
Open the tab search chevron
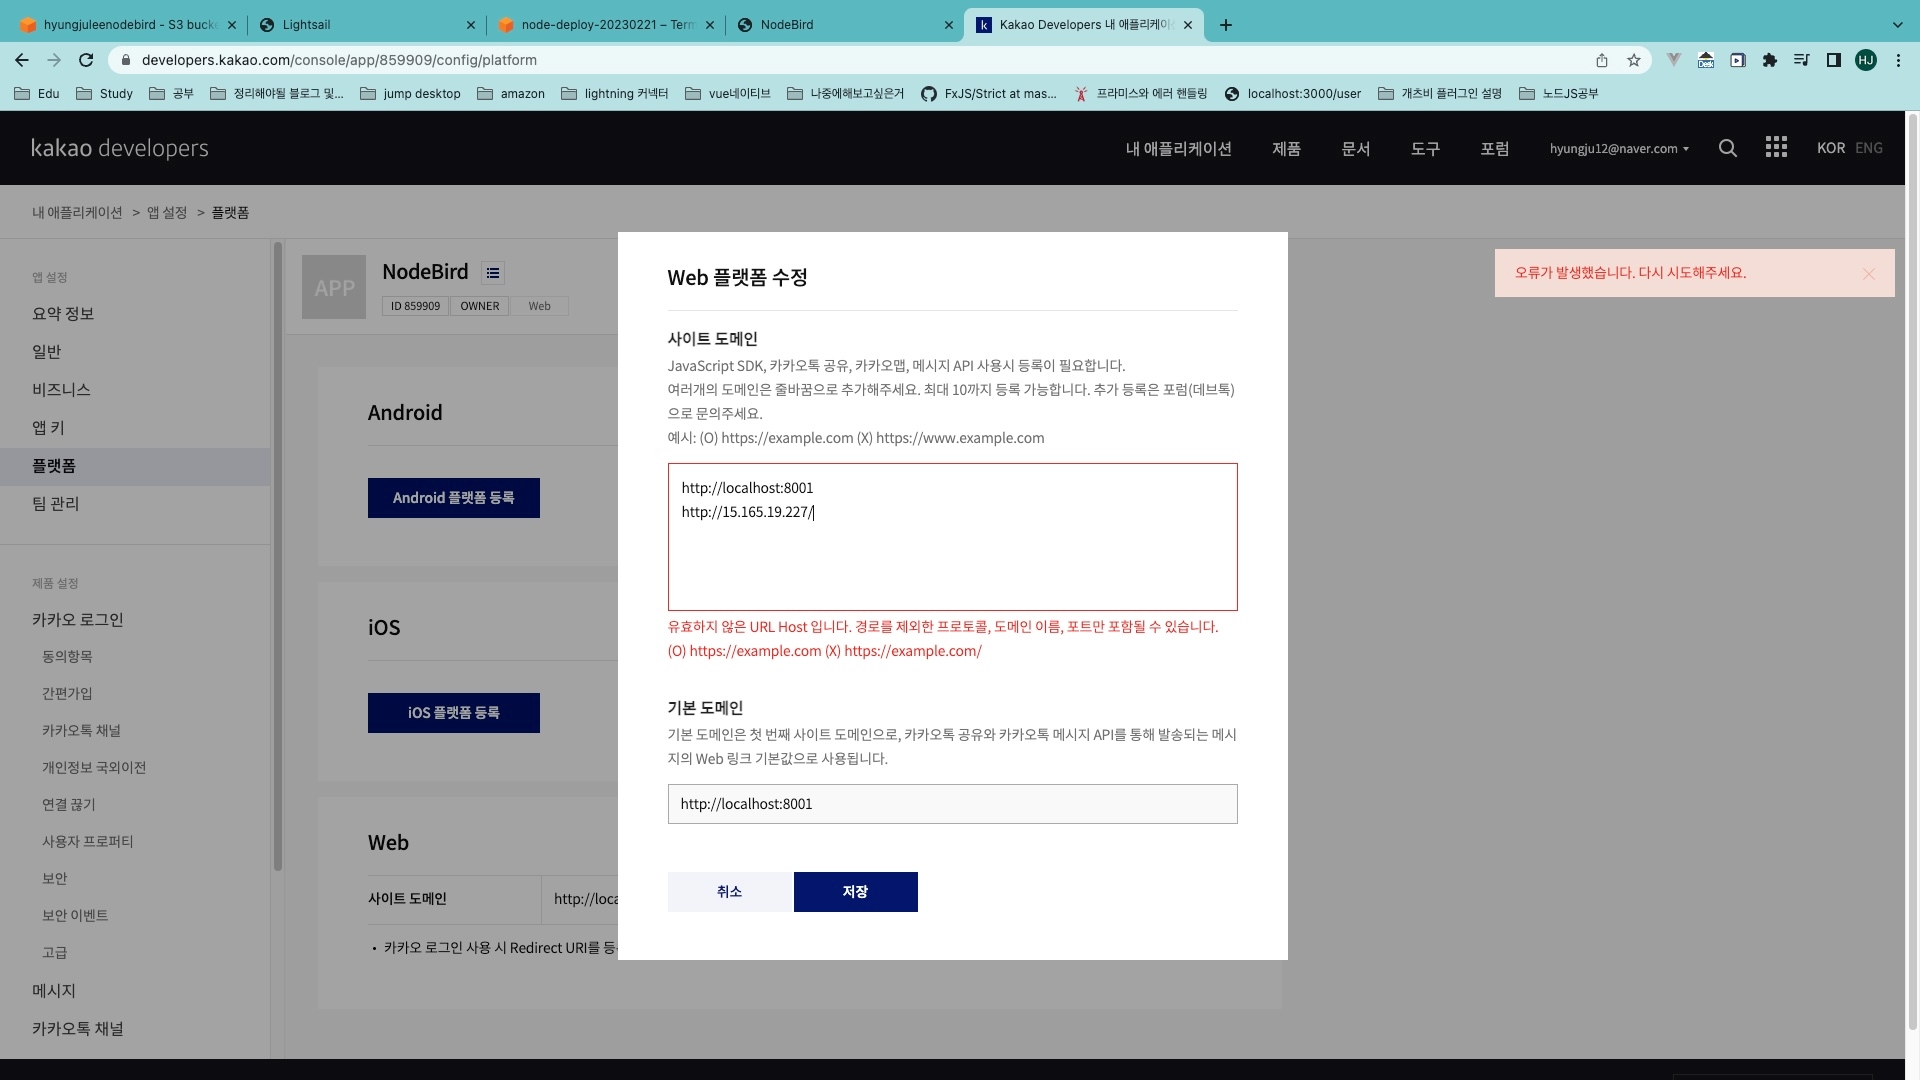pos(1898,25)
